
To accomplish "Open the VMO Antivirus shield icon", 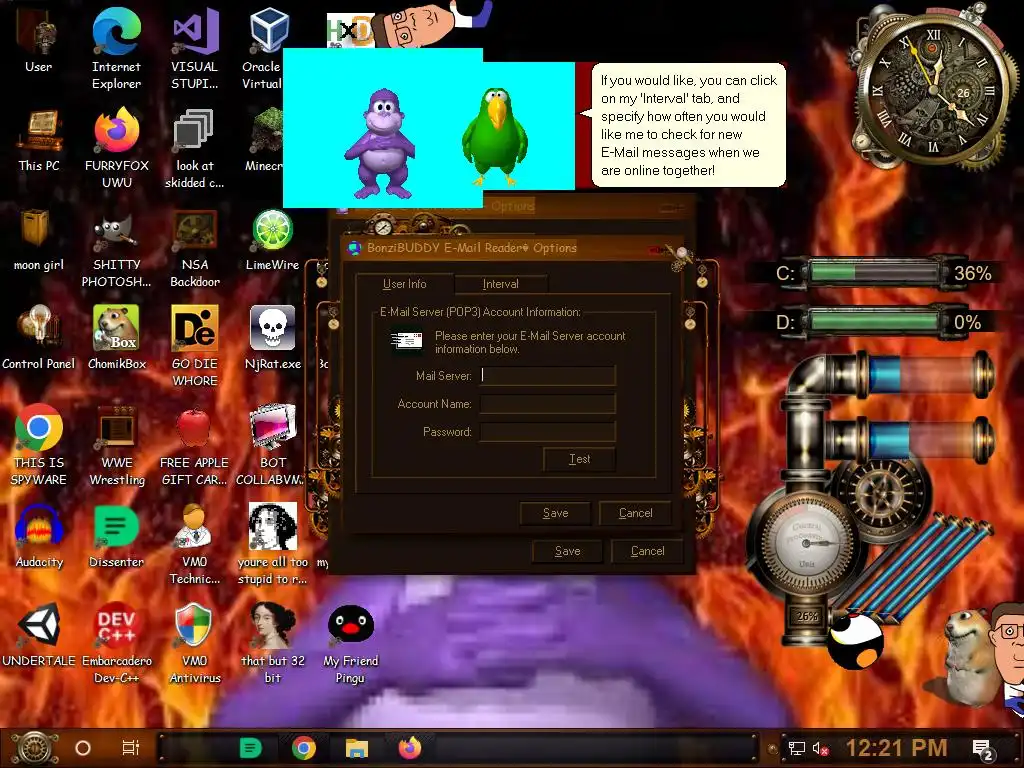I will [195, 644].
